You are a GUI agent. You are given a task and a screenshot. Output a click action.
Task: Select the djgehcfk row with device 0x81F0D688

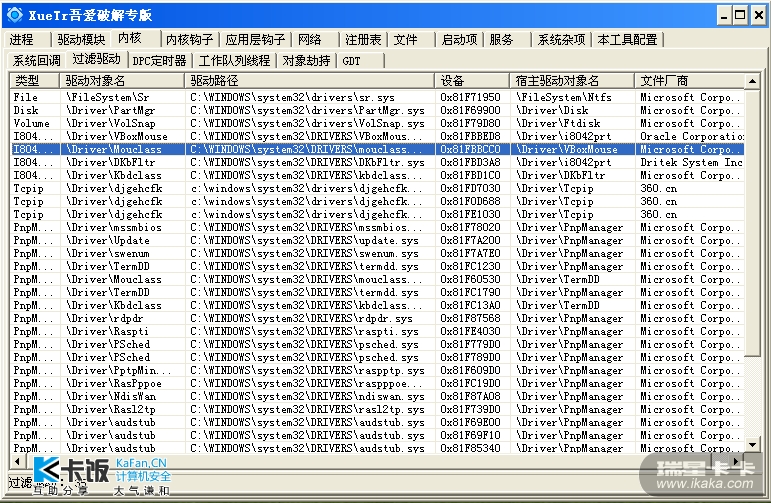click(x=377, y=201)
